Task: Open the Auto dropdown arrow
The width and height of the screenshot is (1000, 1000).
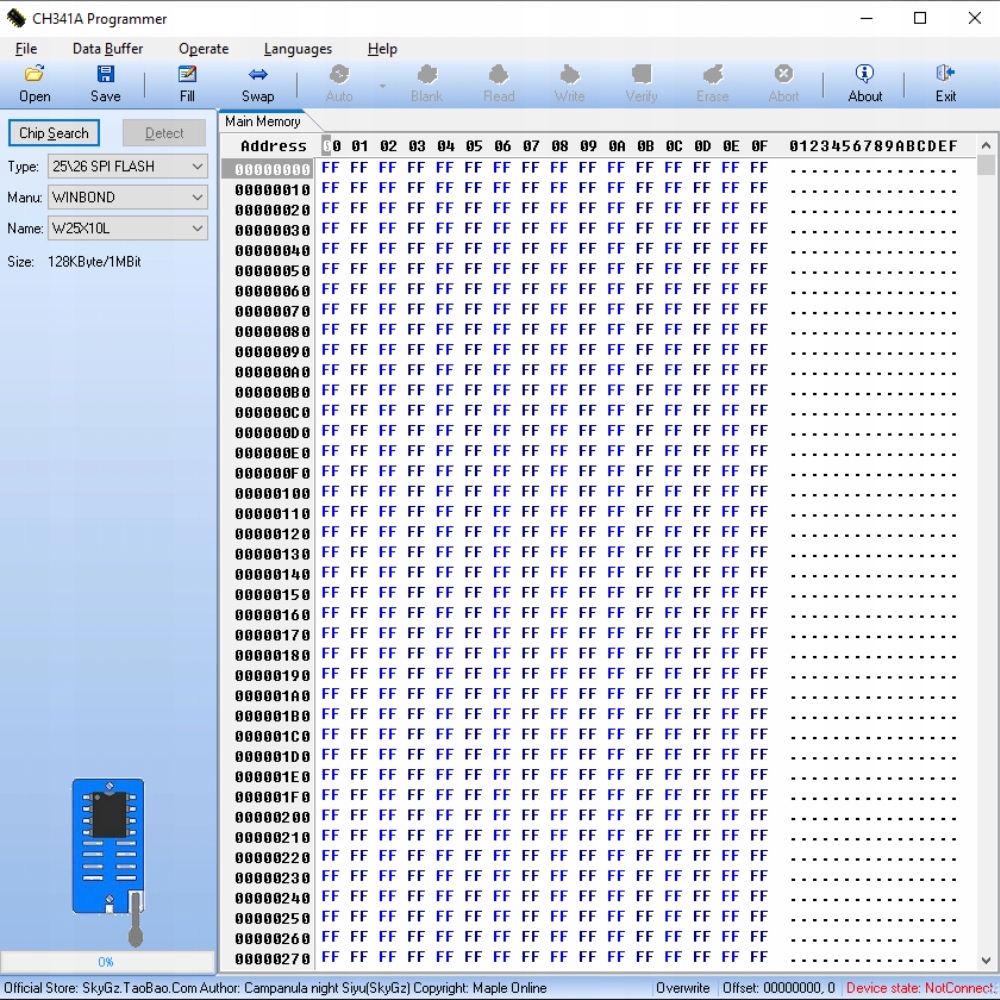Action: pos(382,86)
